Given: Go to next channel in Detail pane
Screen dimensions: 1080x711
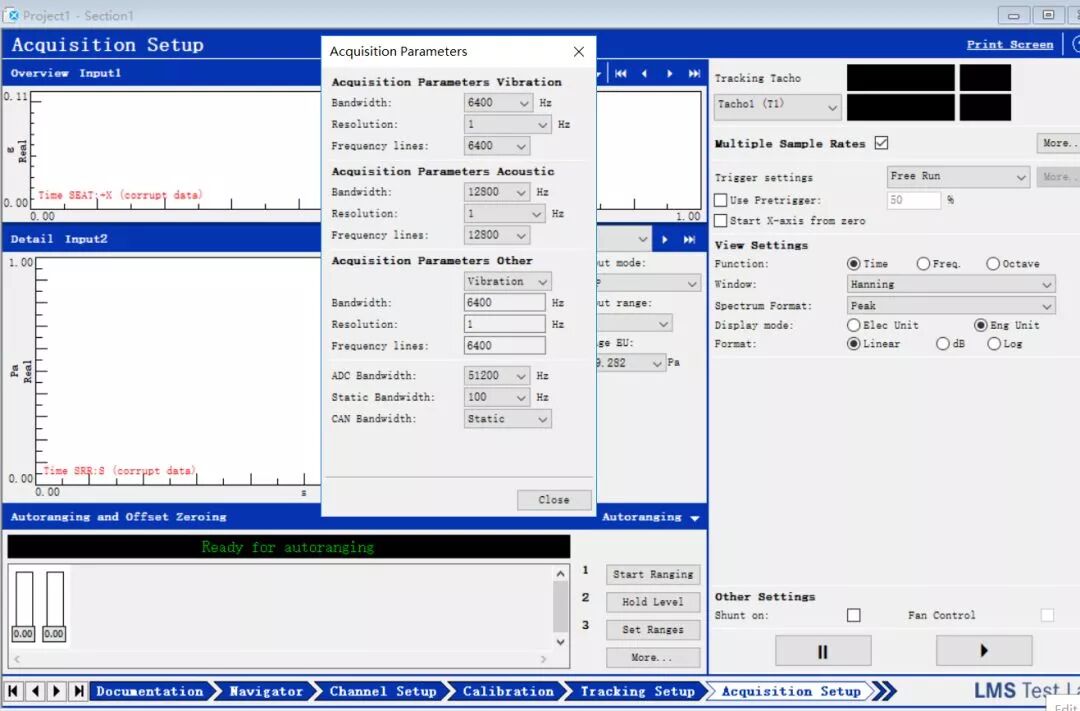Looking at the screenshot, I should coord(665,240).
